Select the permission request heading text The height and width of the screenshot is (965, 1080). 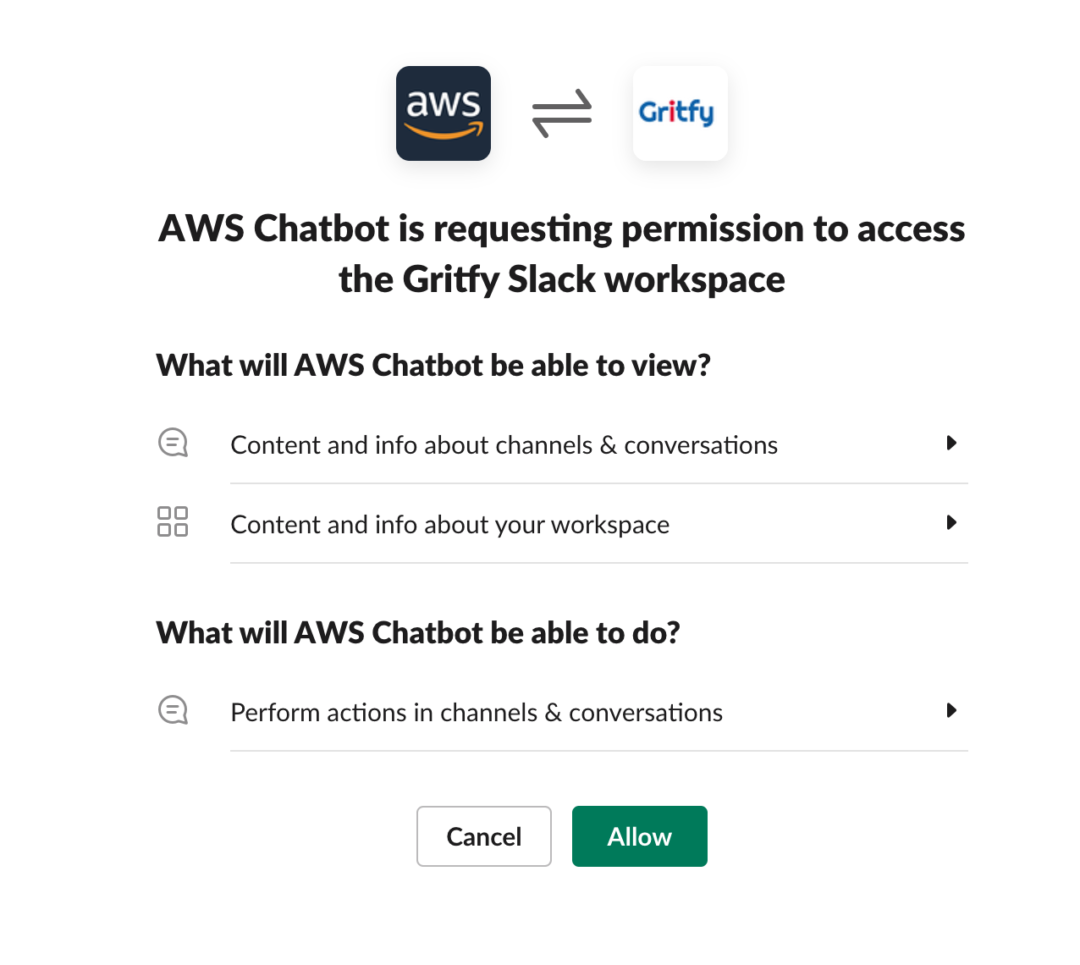(x=561, y=253)
